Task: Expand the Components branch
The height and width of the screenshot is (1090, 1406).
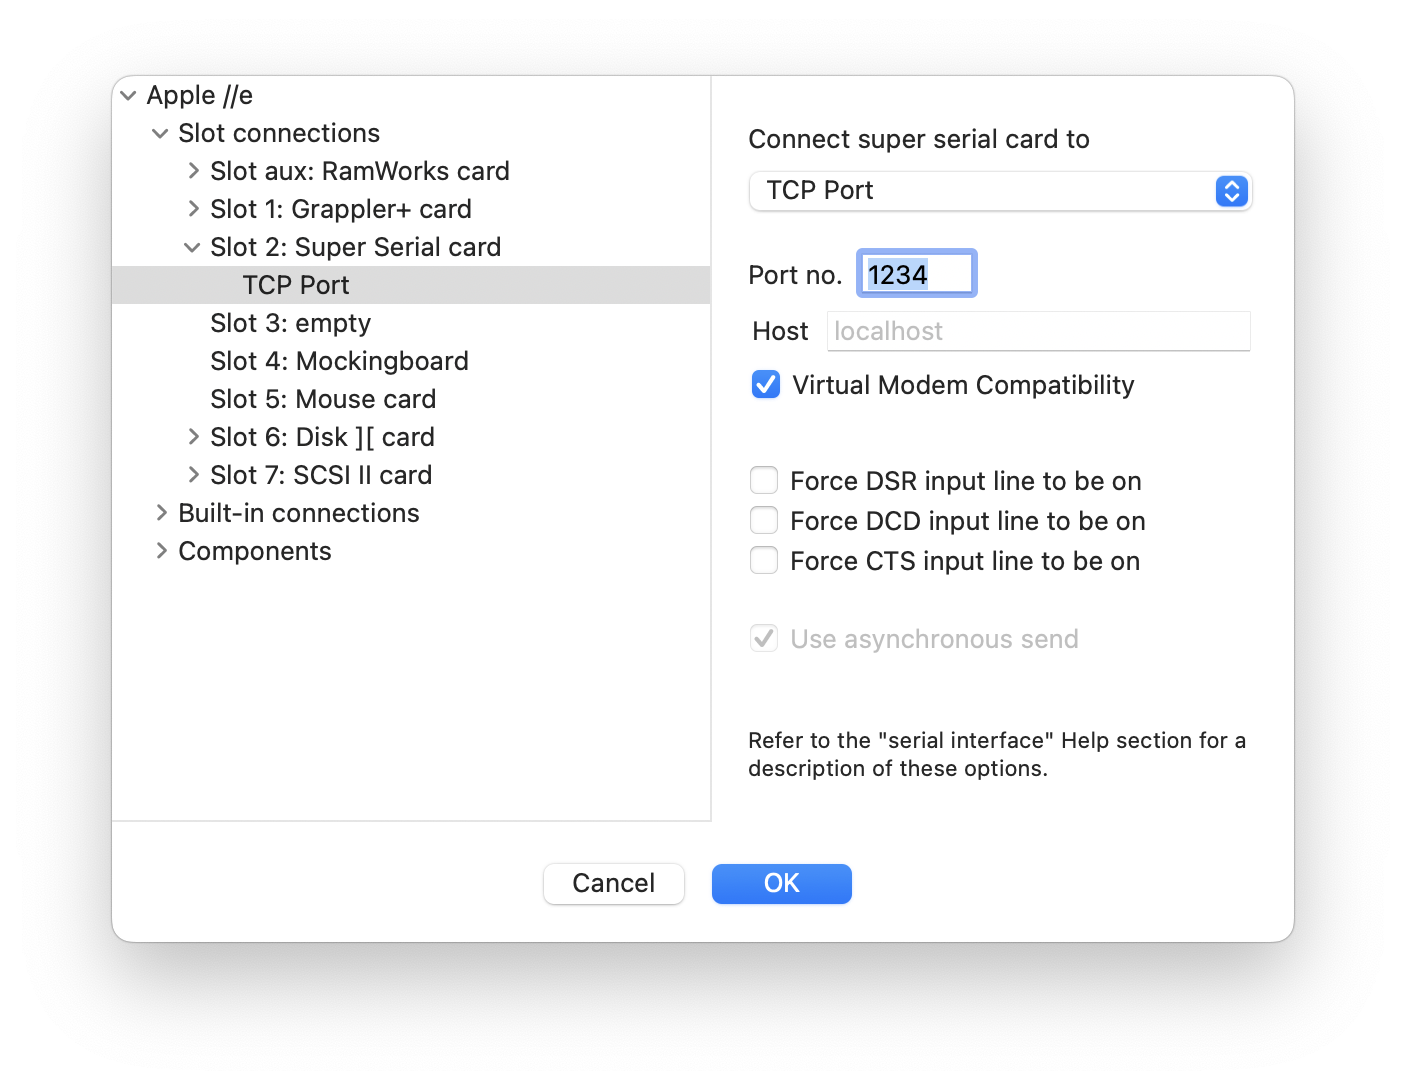Action: pyautogui.click(x=161, y=552)
